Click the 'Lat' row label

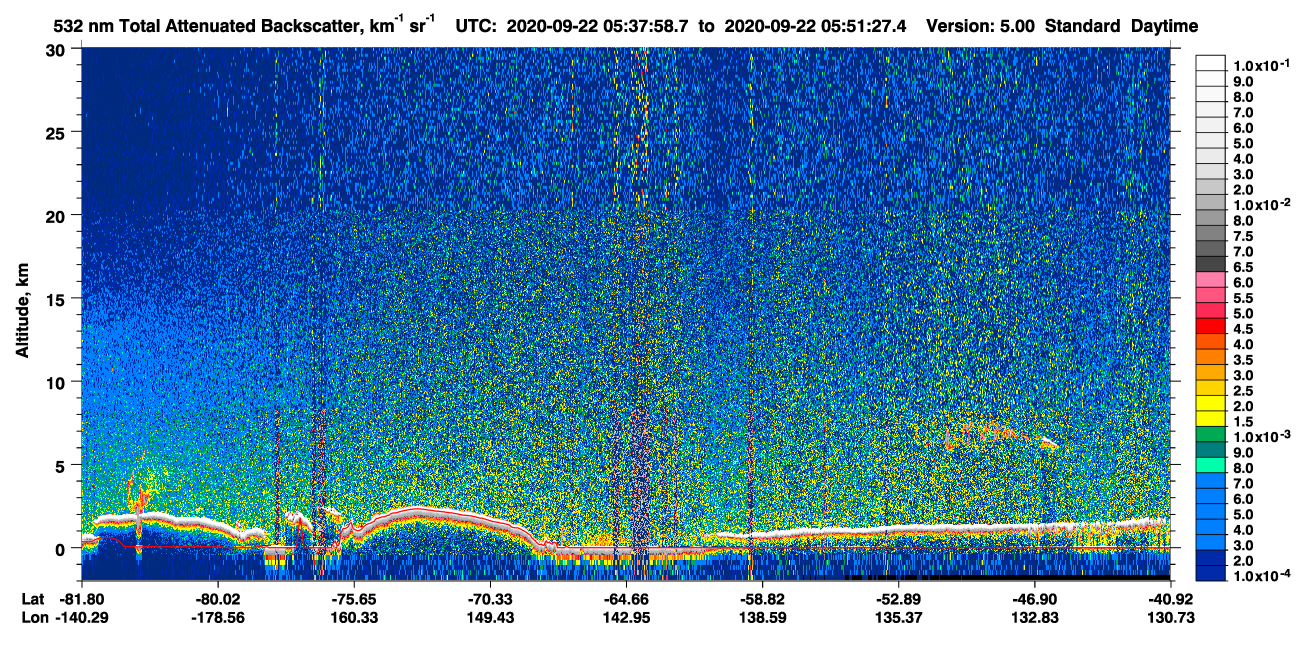[33, 599]
